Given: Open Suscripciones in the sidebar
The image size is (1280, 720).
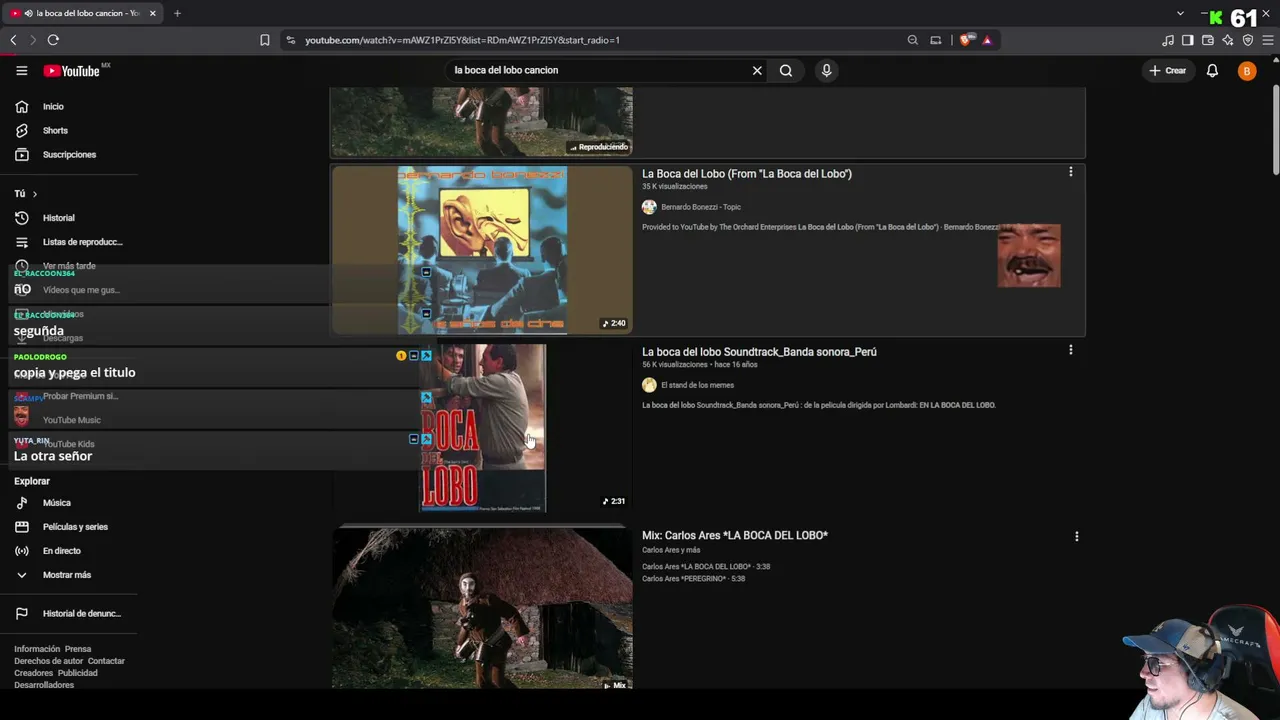Looking at the screenshot, I should (x=67, y=155).
